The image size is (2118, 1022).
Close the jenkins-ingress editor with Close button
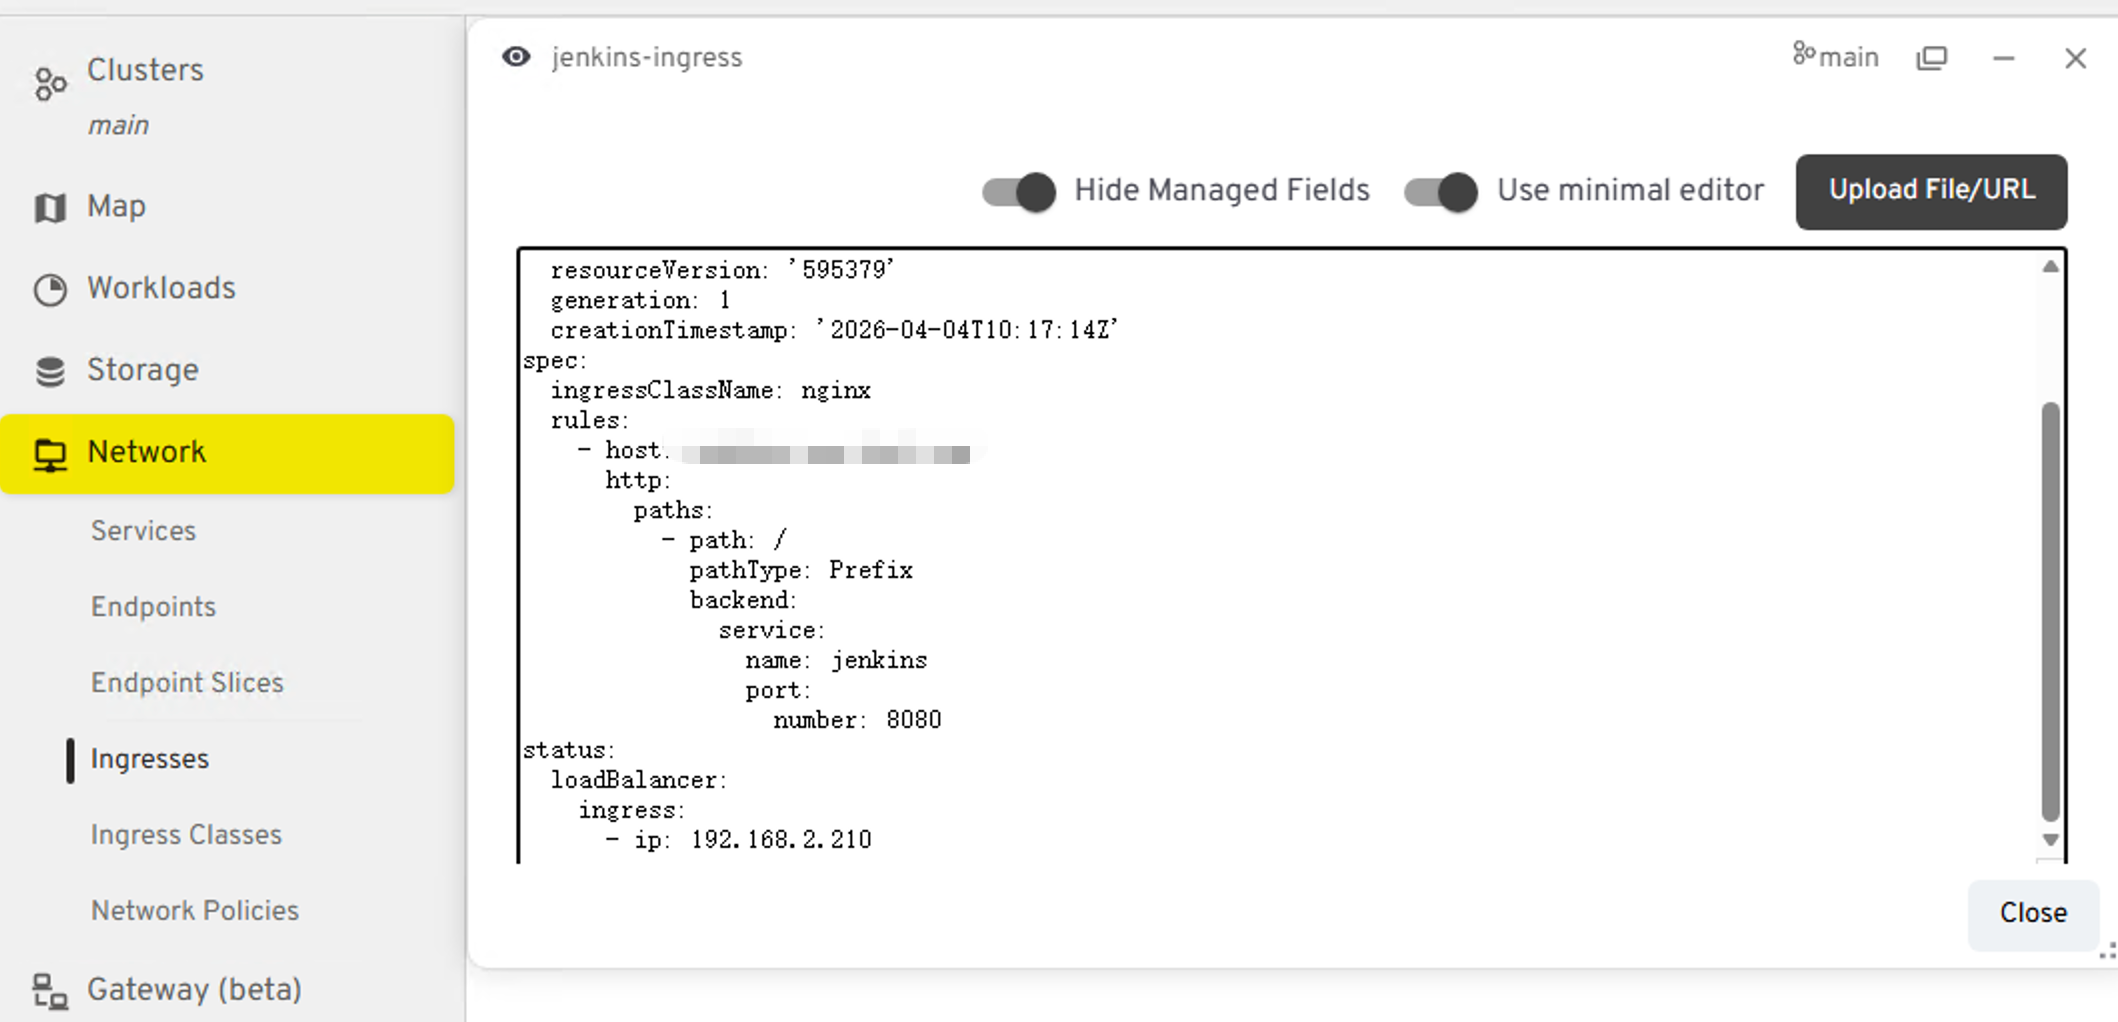pos(2032,913)
